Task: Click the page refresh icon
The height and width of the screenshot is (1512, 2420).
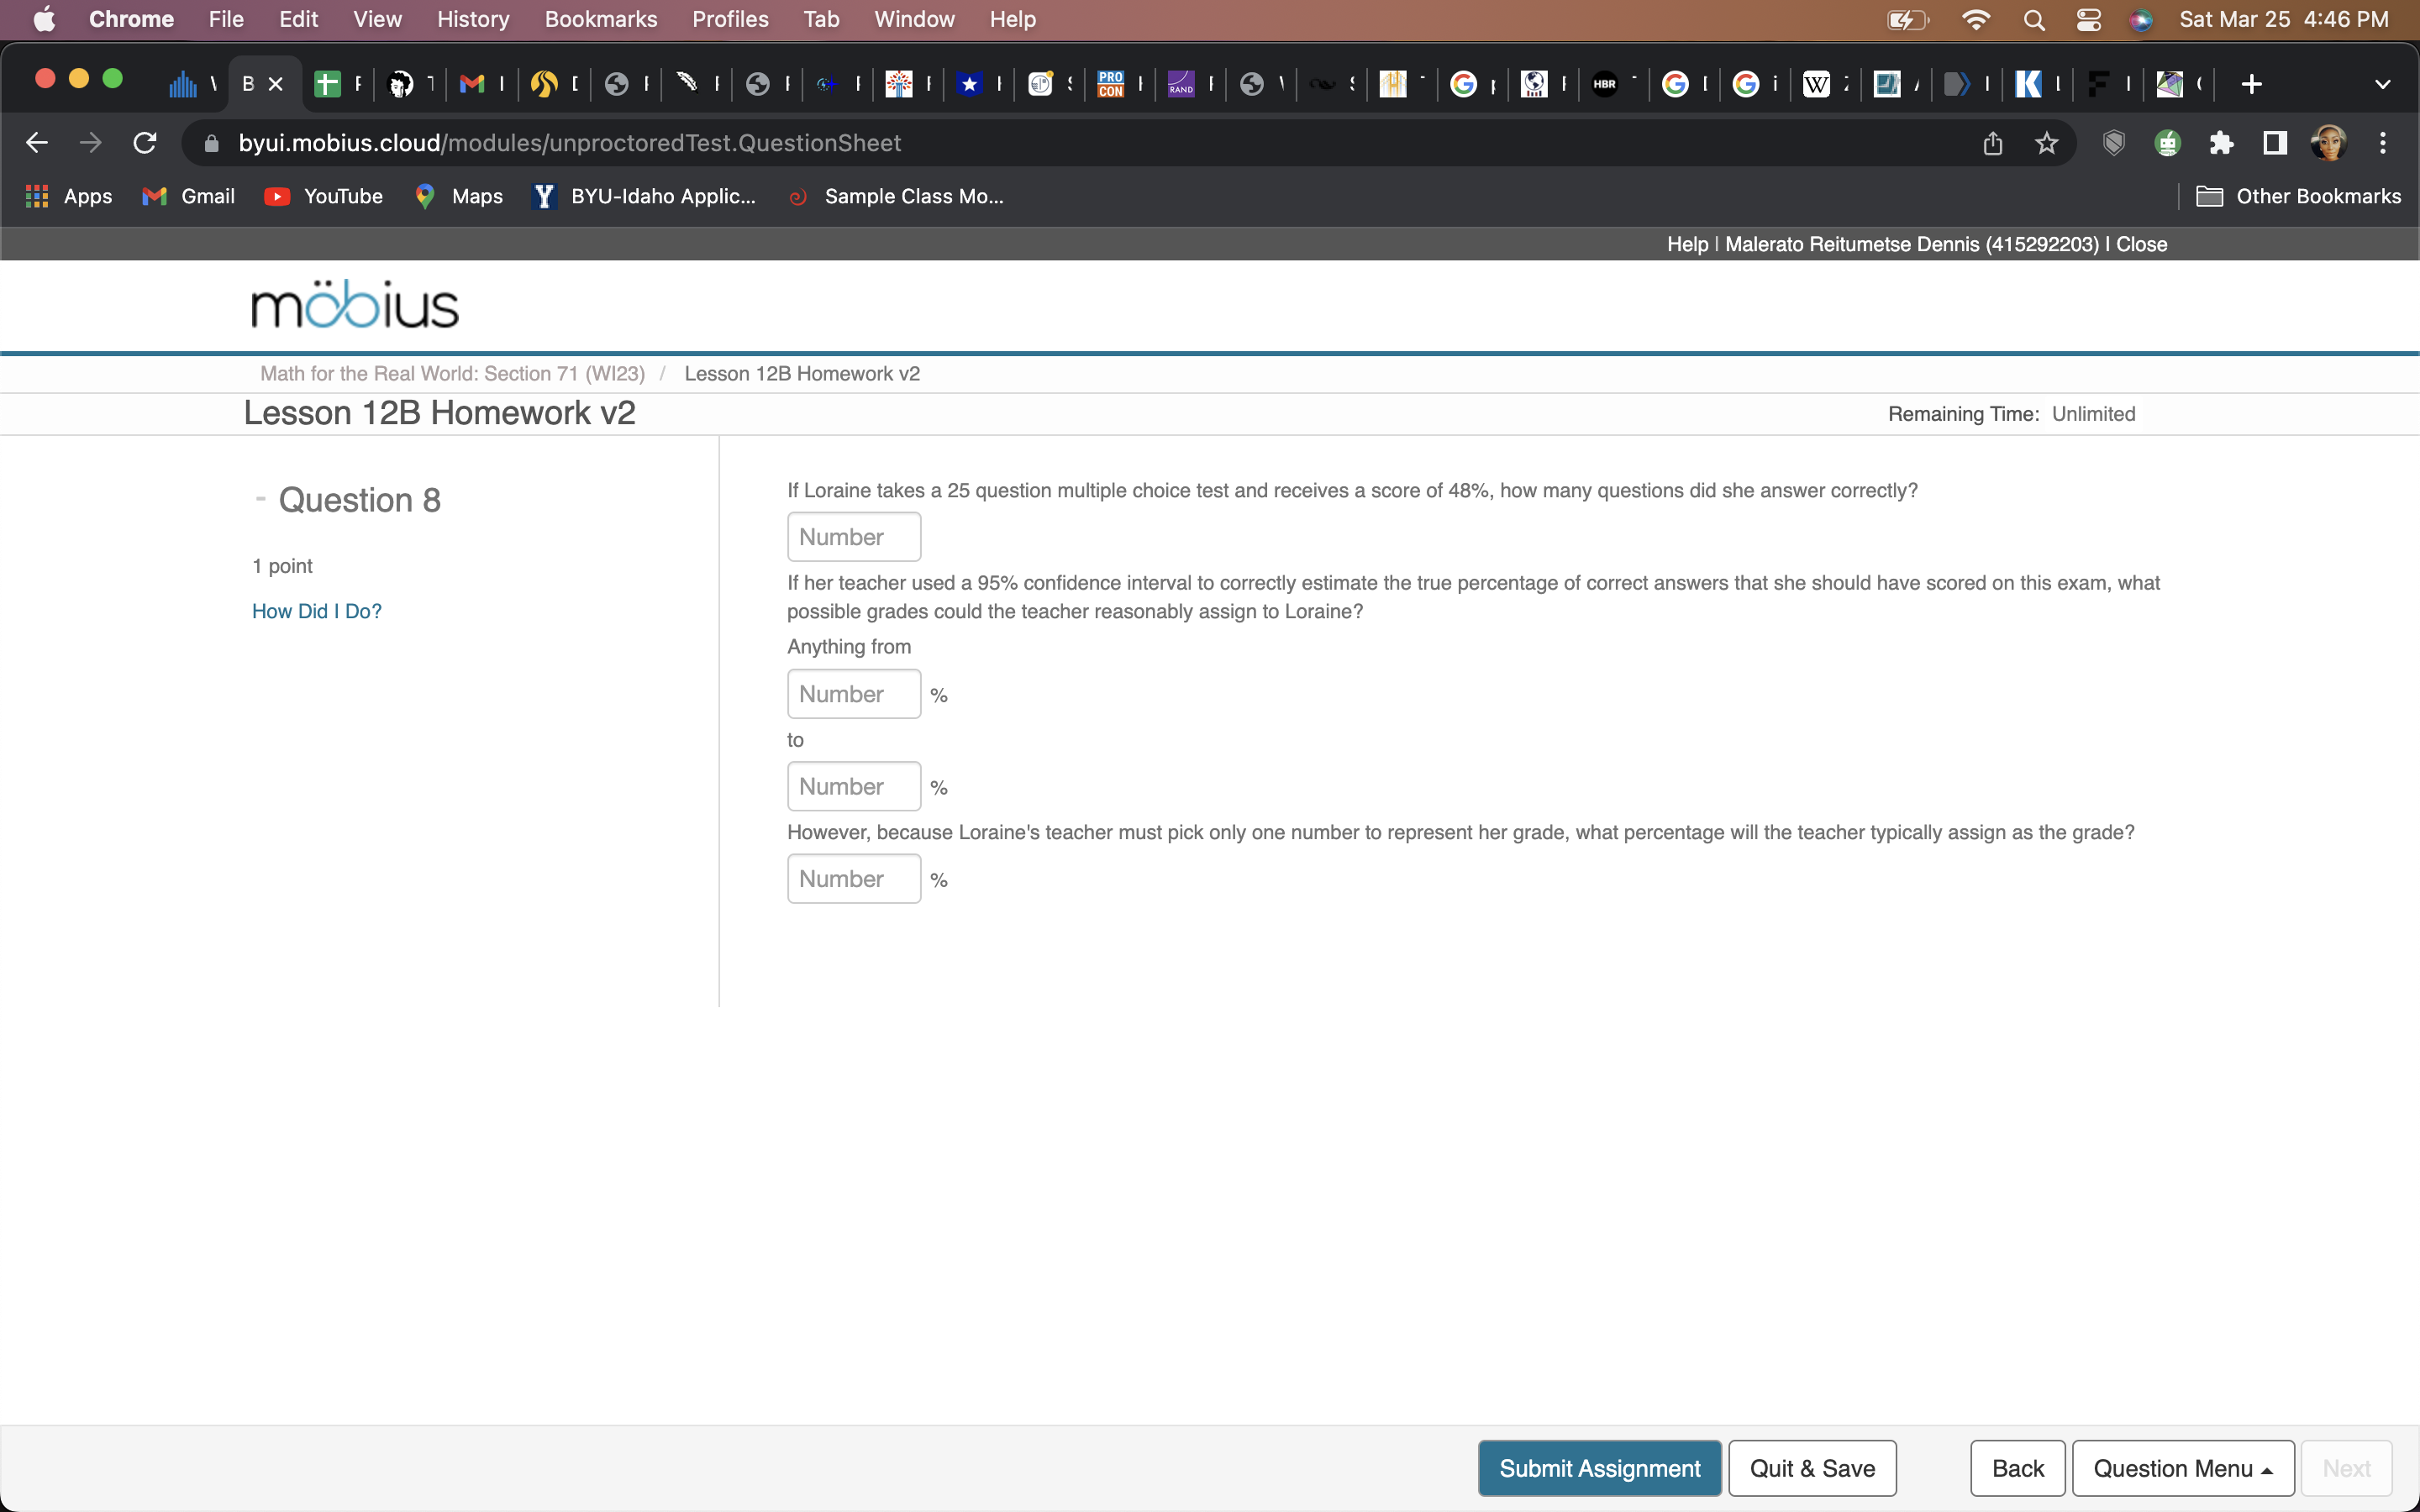Action: 148,143
